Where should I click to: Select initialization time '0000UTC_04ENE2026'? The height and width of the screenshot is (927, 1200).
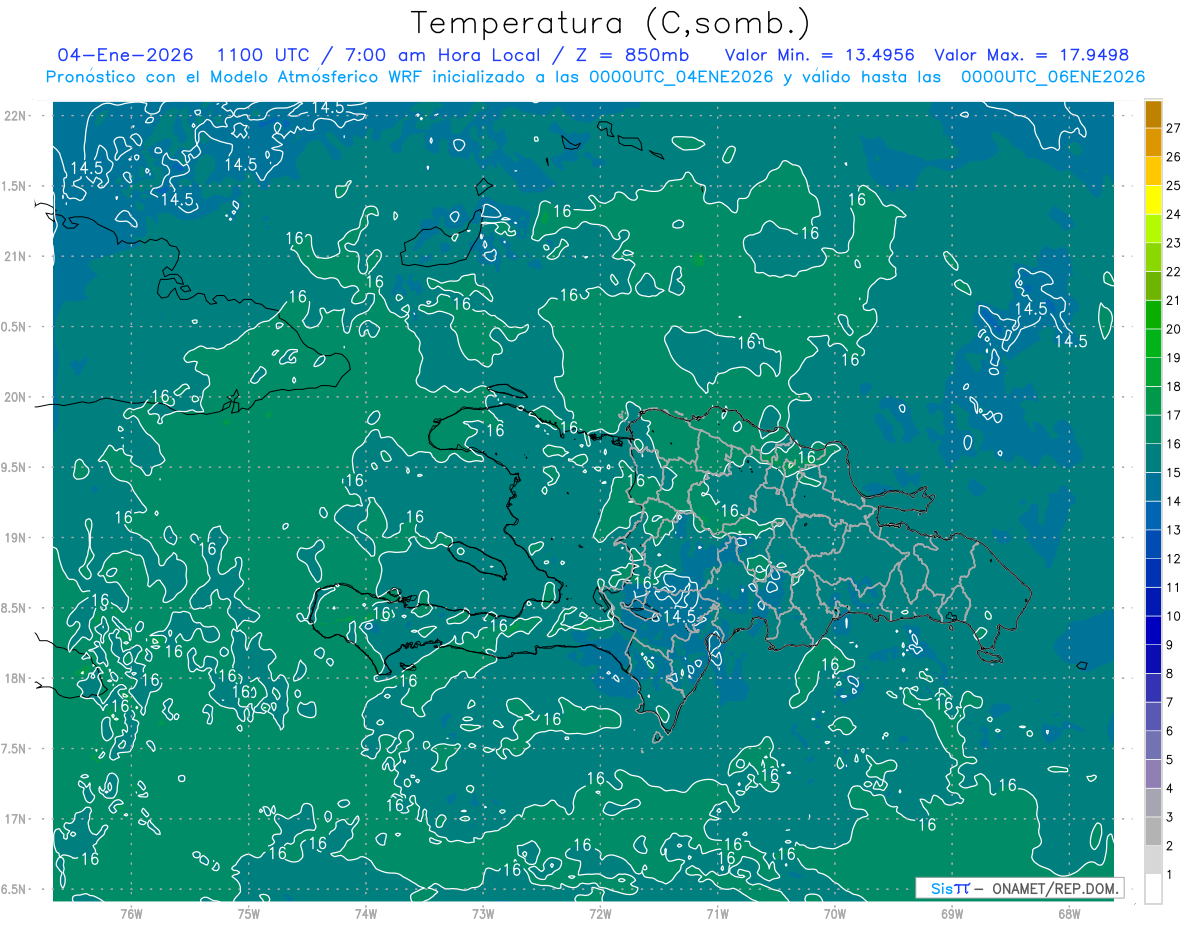(681, 77)
